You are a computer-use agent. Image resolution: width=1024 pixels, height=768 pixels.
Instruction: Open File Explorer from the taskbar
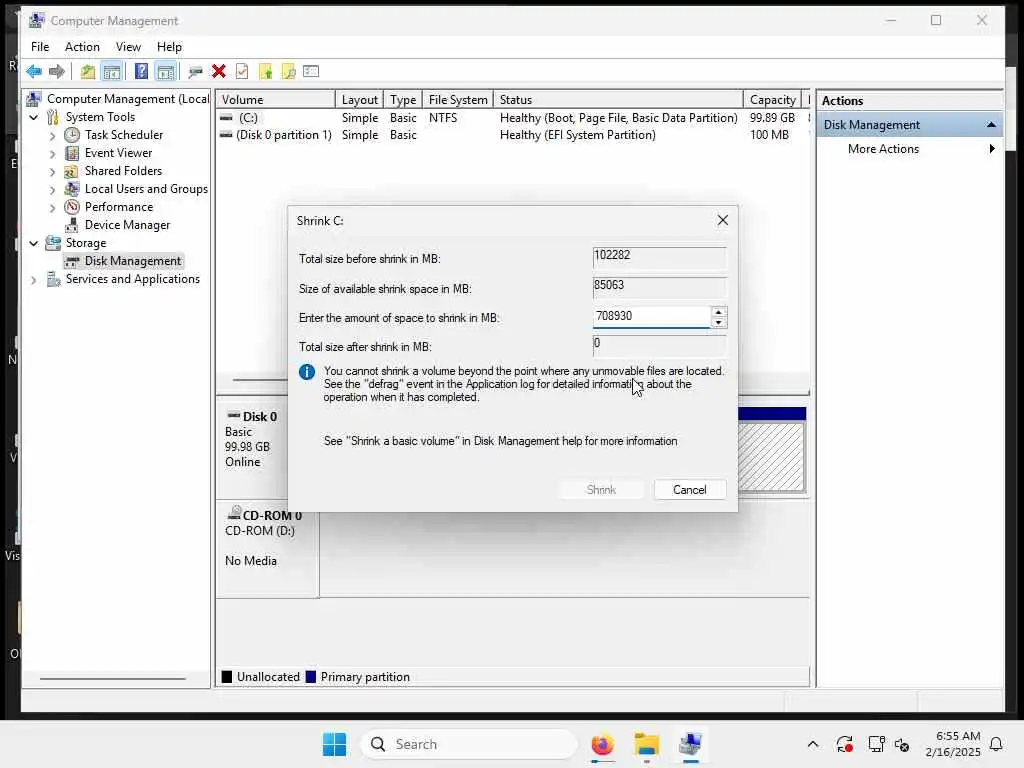(x=647, y=744)
